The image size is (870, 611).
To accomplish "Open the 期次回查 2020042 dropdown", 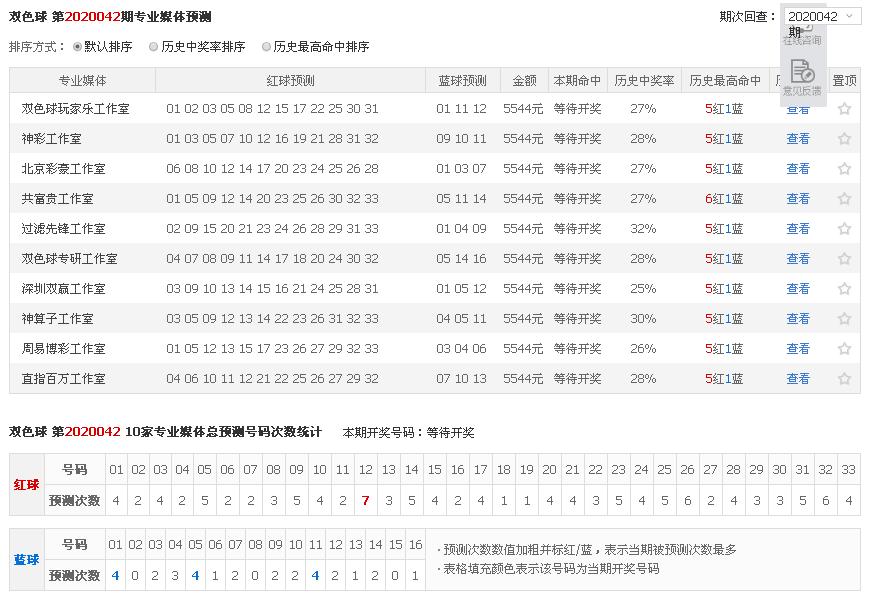I will [x=821, y=16].
